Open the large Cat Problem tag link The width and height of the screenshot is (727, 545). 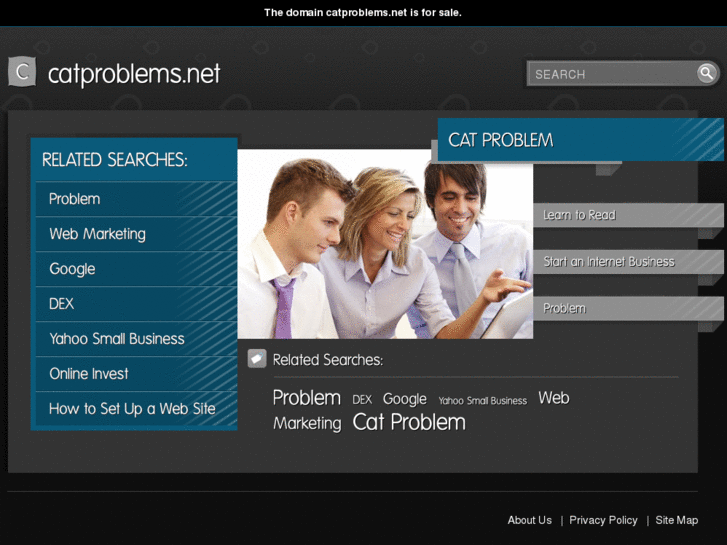pos(409,423)
